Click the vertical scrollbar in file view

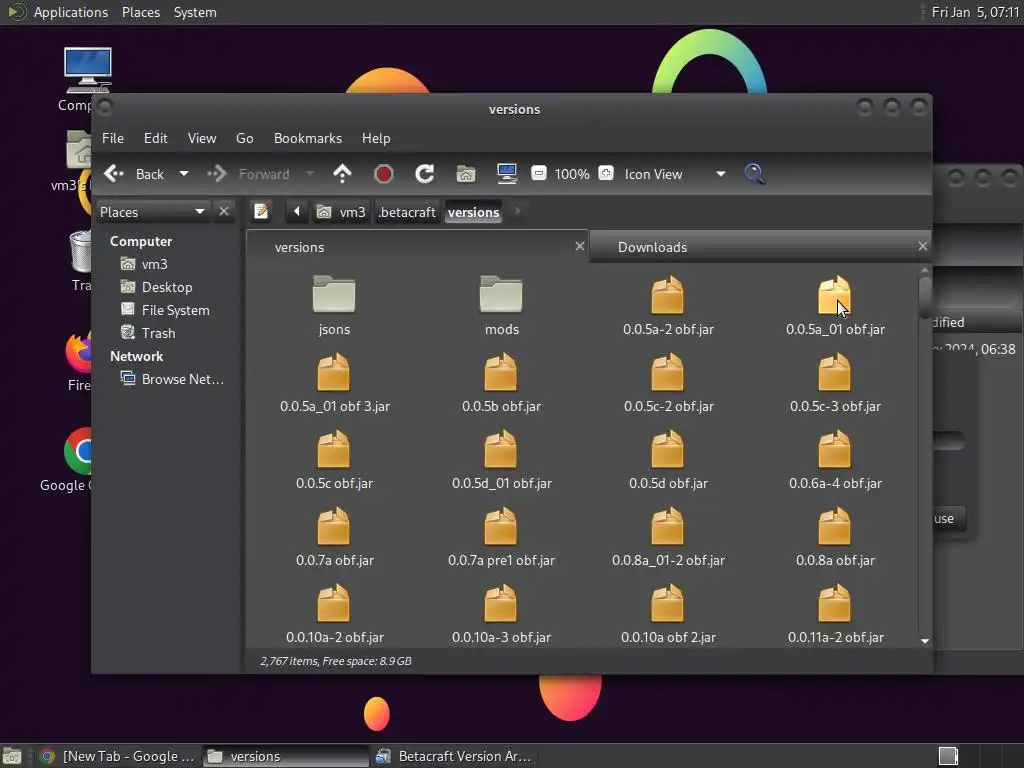tap(925, 295)
